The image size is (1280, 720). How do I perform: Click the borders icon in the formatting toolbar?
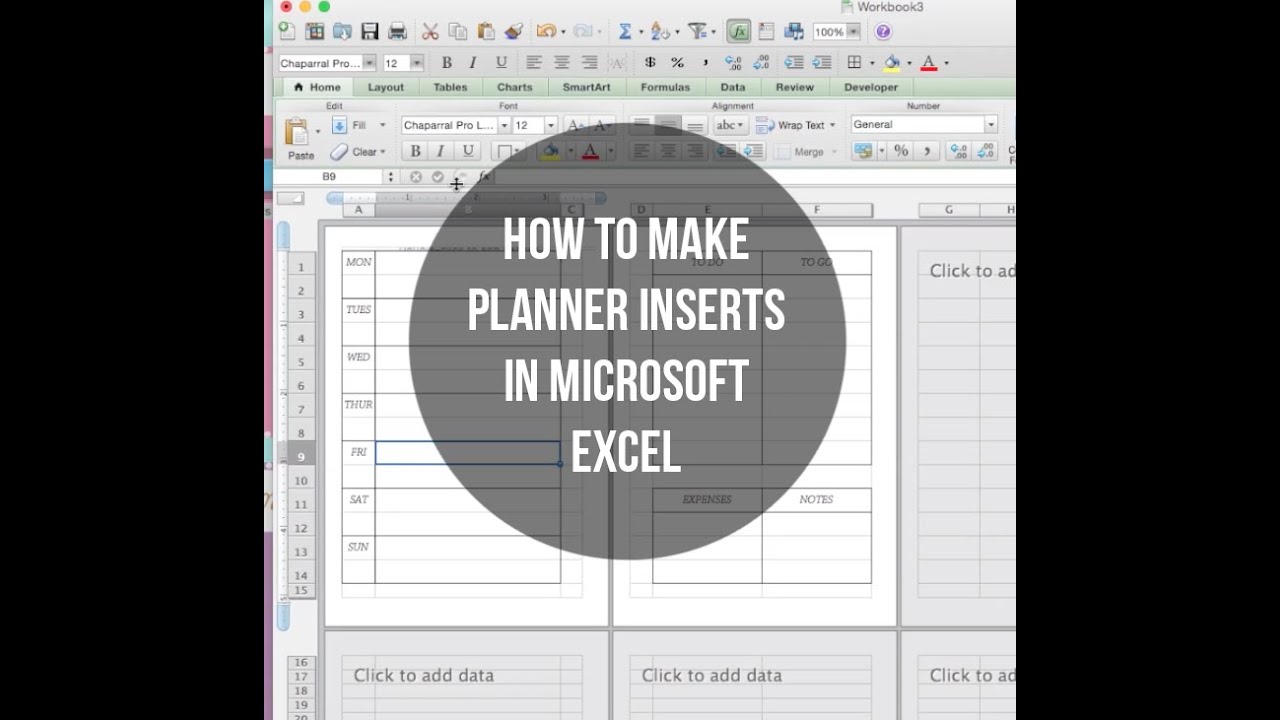(x=854, y=63)
